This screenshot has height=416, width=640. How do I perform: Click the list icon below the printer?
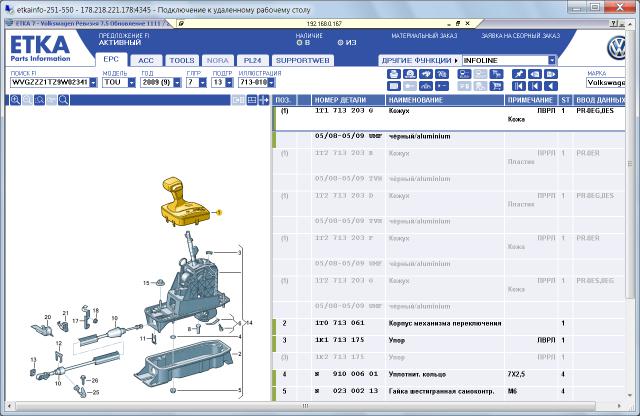tap(393, 86)
